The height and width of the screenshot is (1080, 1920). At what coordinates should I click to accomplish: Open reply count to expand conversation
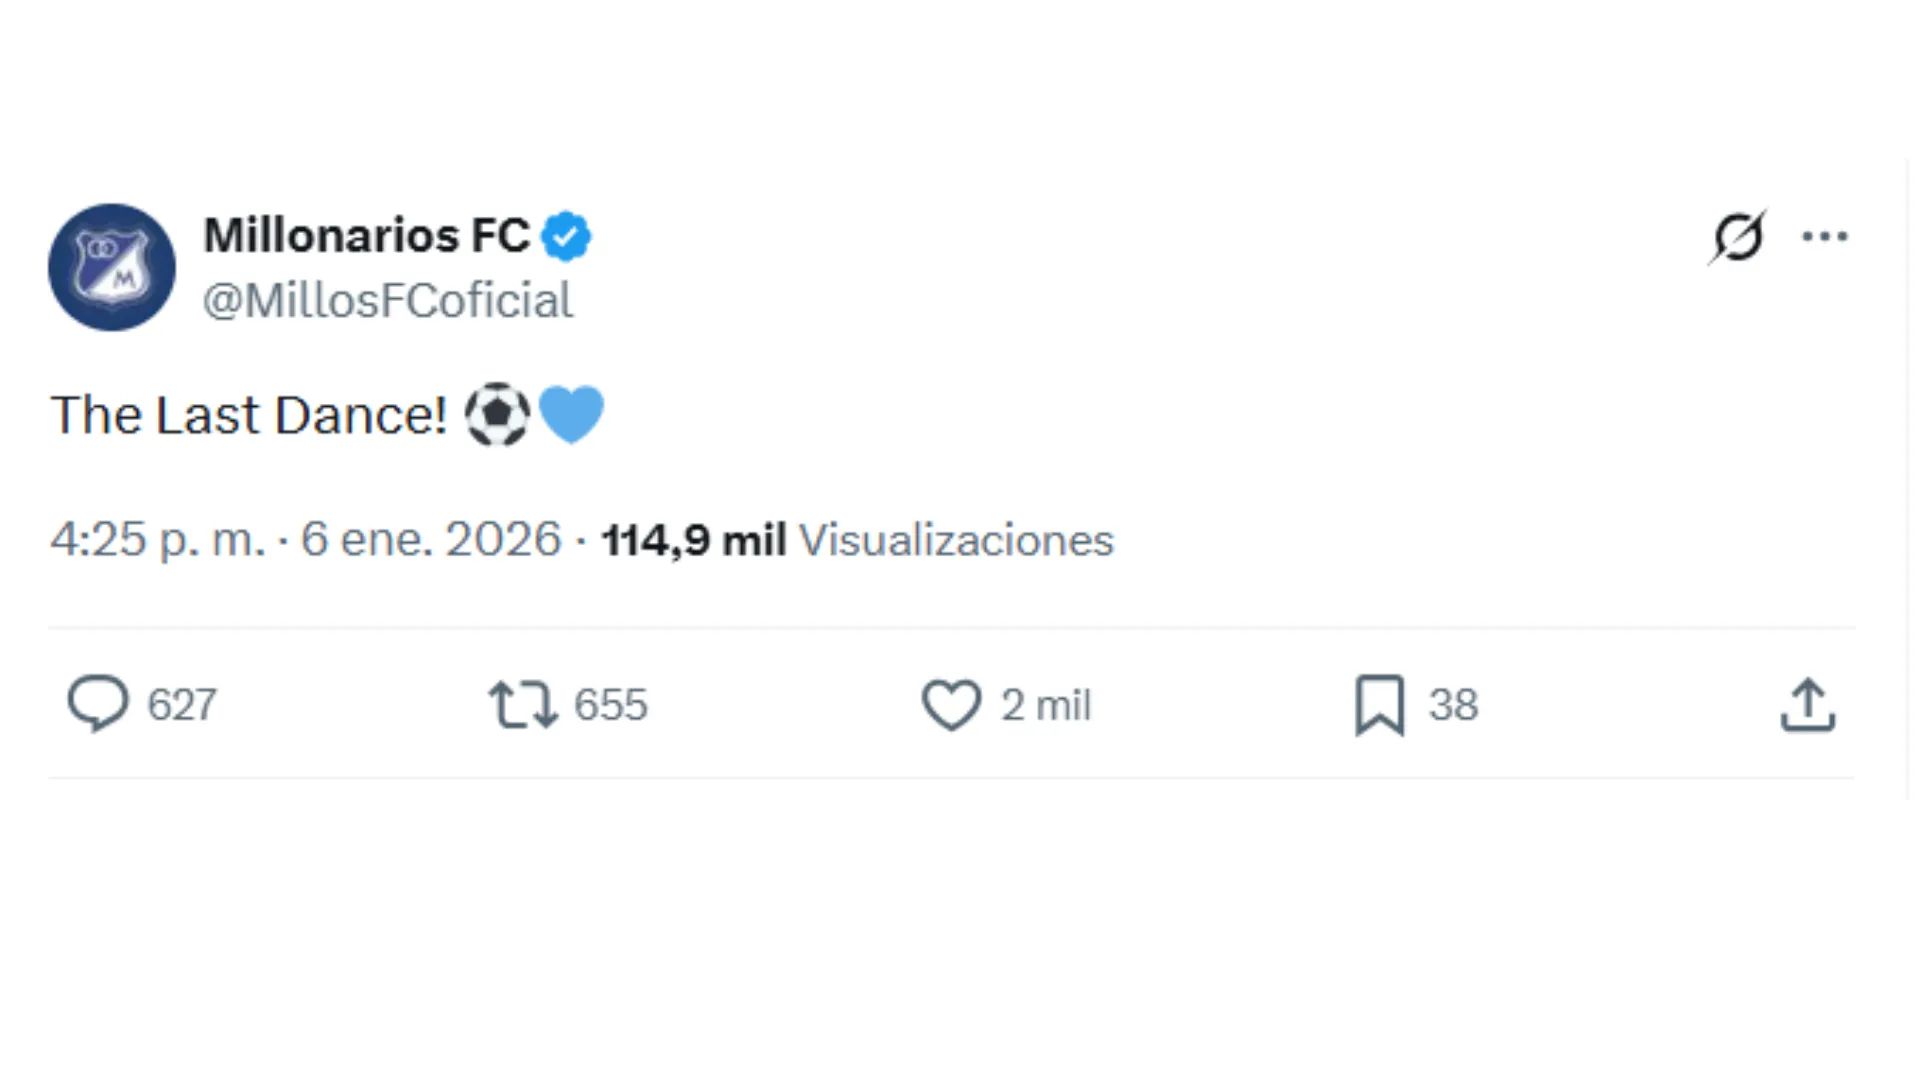click(183, 704)
